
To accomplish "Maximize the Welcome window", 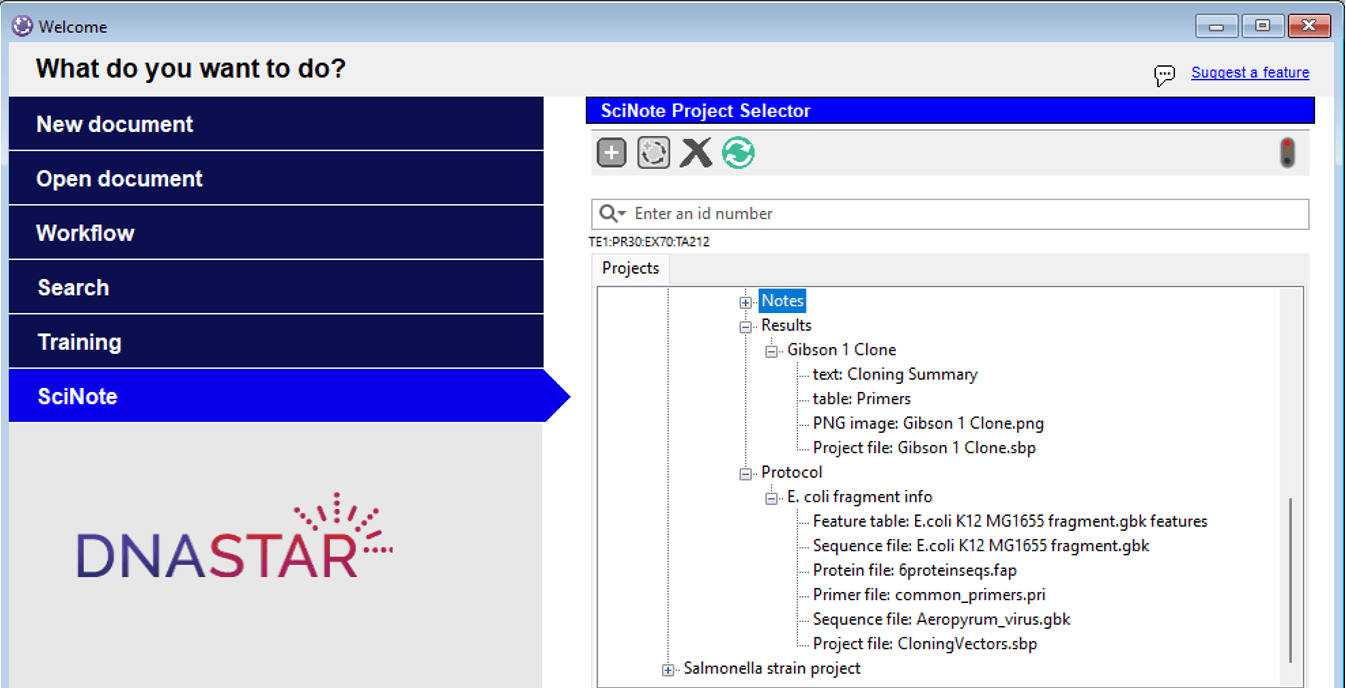I will pyautogui.click(x=1263, y=26).
